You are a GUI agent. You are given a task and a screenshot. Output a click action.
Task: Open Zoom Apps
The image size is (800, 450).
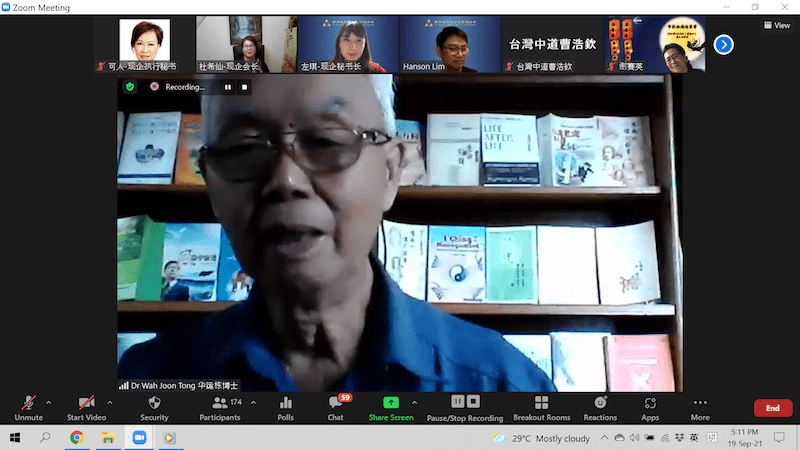pyautogui.click(x=650, y=407)
